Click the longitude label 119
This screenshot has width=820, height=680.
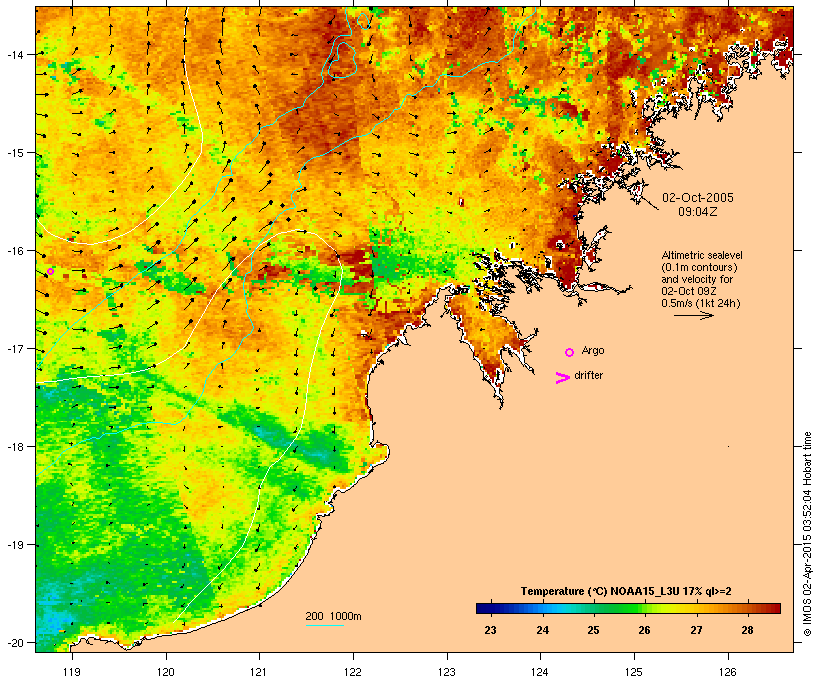coord(72,672)
